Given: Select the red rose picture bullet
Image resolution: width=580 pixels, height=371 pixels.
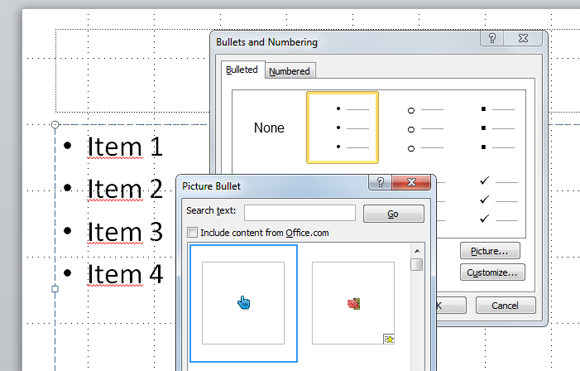Looking at the screenshot, I should pyautogui.click(x=353, y=303).
